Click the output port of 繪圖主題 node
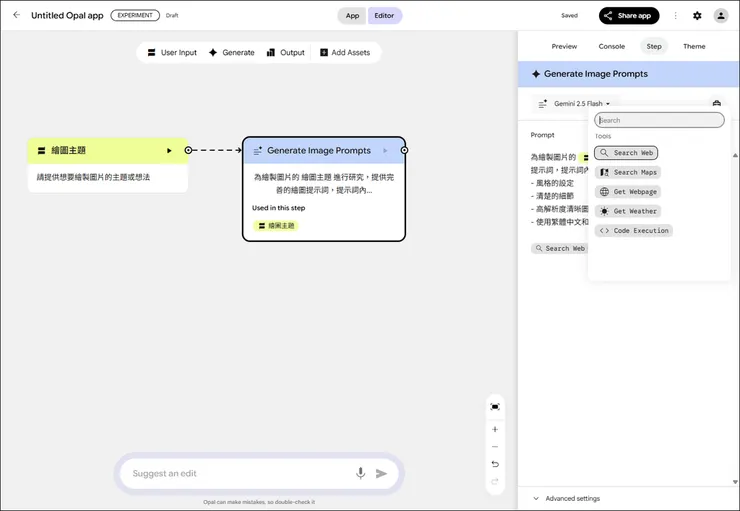This screenshot has height=511, width=740. (x=188, y=150)
